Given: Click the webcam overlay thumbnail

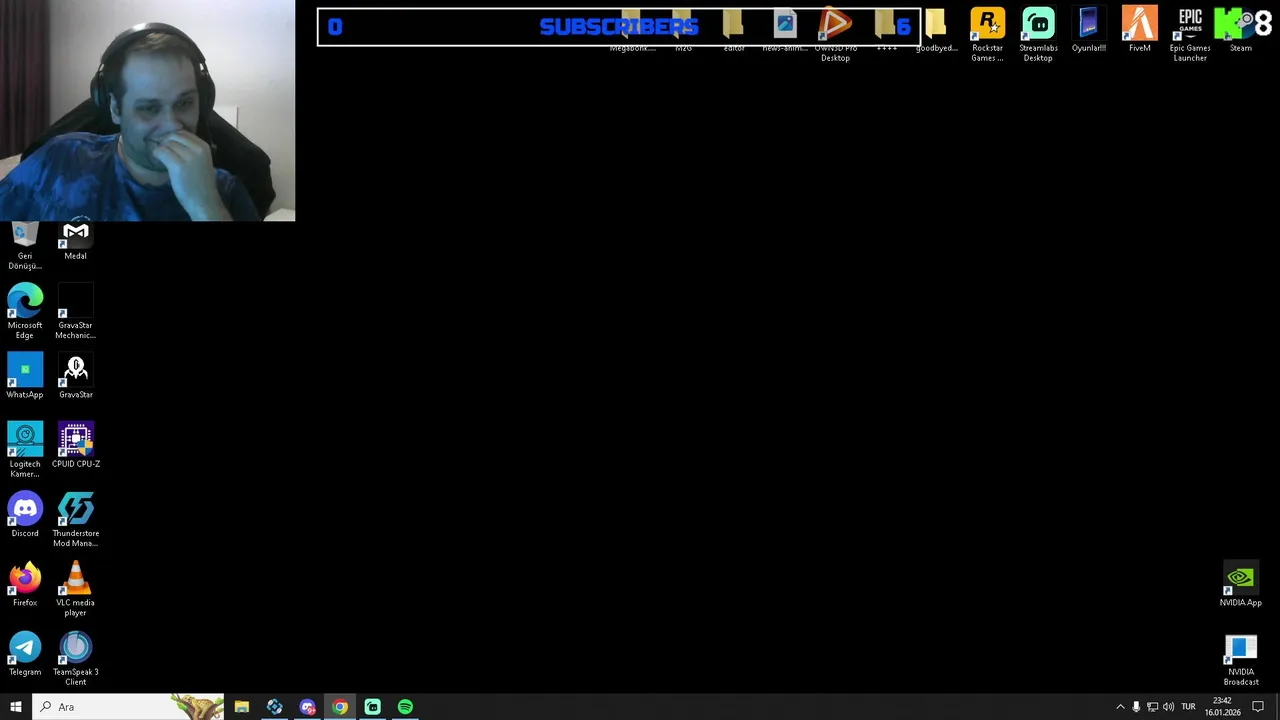Looking at the screenshot, I should pyautogui.click(x=147, y=110).
